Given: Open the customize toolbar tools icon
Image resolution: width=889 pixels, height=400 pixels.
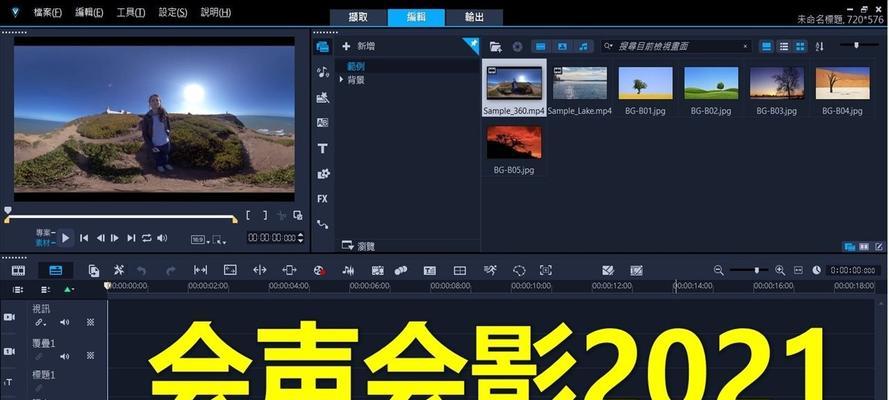Looking at the screenshot, I should click(x=118, y=270).
